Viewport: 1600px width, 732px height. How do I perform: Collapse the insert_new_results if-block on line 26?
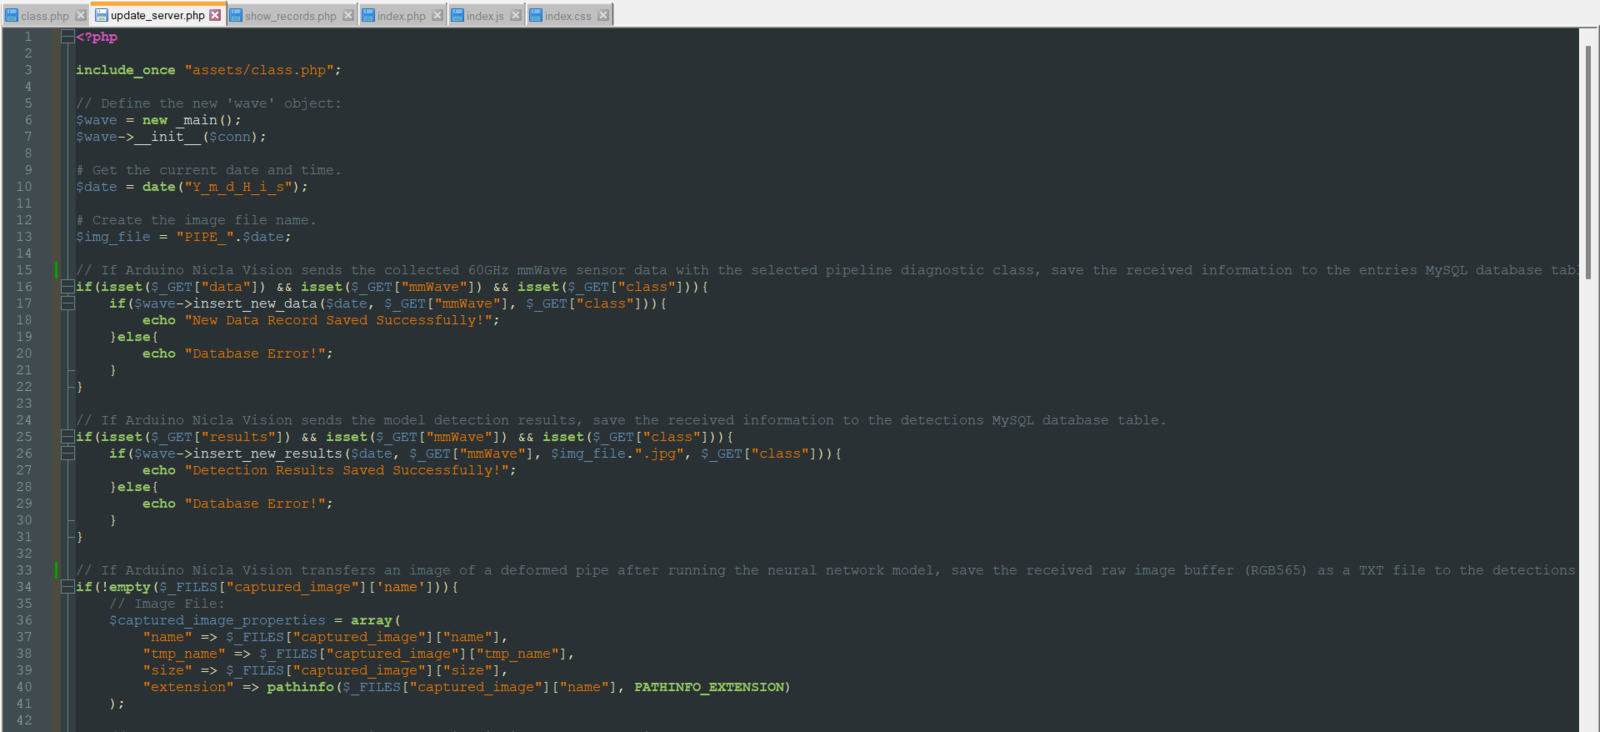click(67, 454)
